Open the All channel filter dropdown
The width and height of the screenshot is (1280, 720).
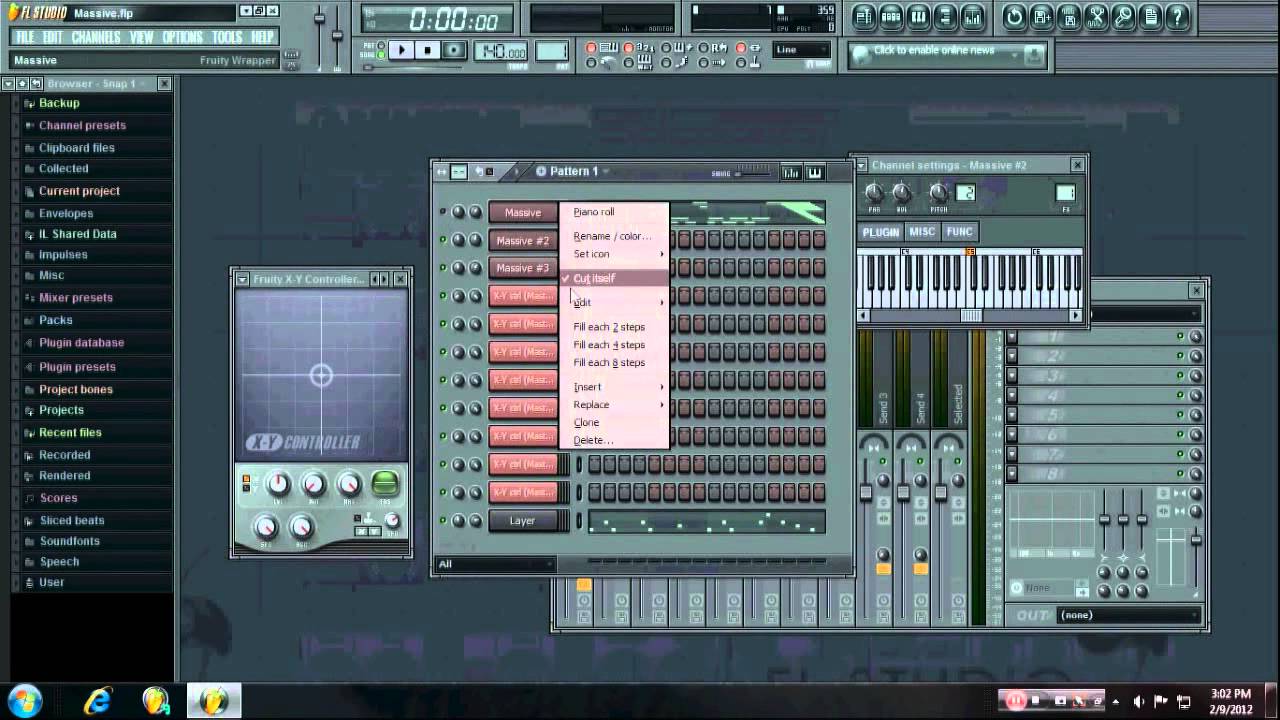pos(494,564)
